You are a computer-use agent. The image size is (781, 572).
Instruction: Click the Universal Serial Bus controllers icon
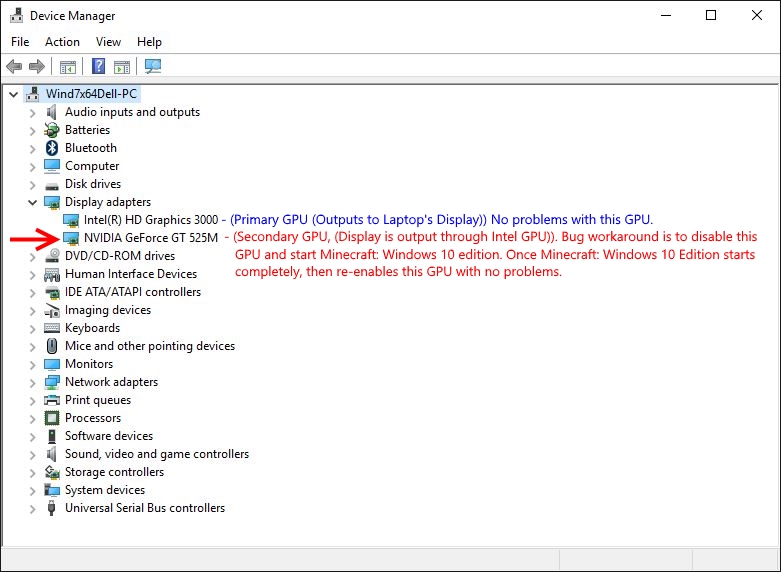52,508
